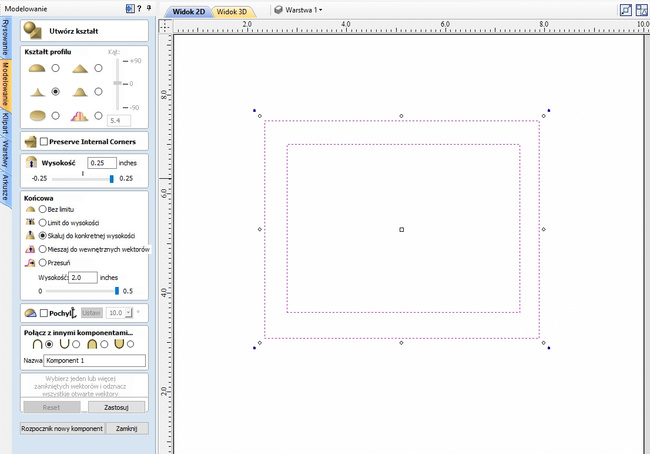The width and height of the screenshot is (650, 454).
Task: Click the Reset button
Action: [x=51, y=408]
